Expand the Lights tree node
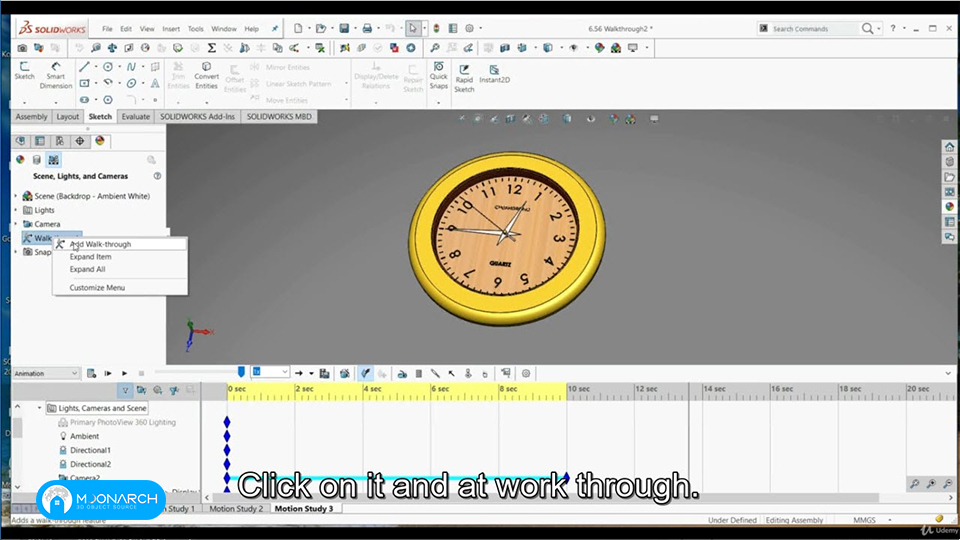The height and width of the screenshot is (540, 960). click(x=16, y=210)
